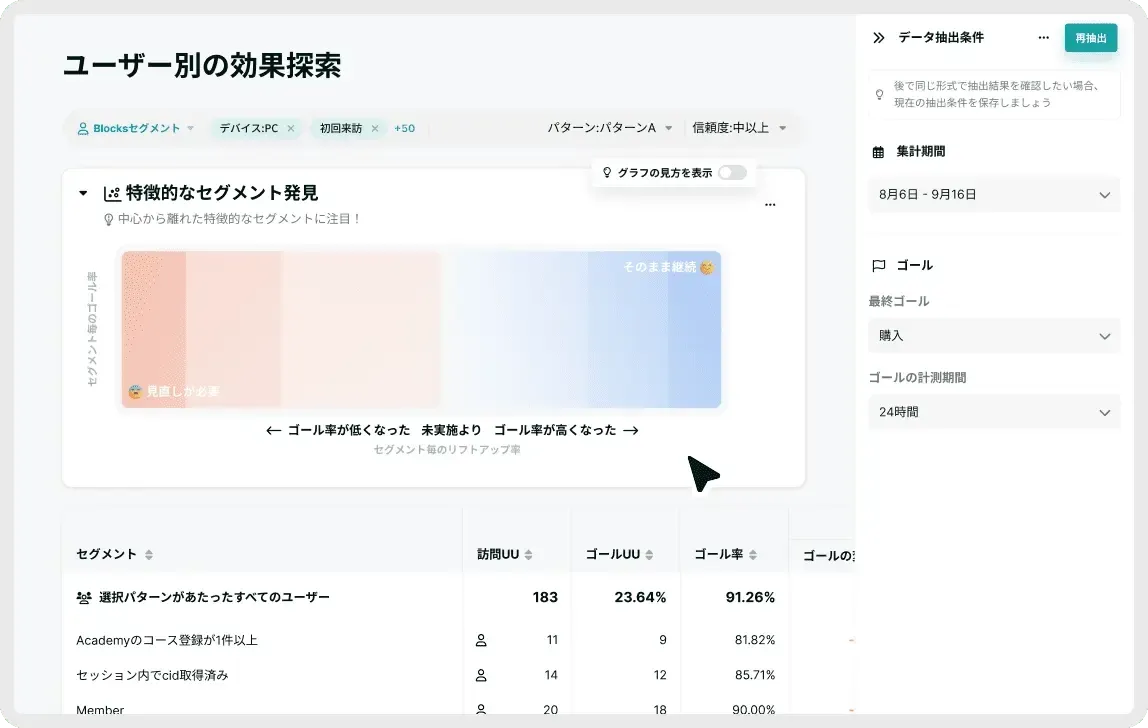
Task: Show the +50 additional filters
Action: (404, 129)
